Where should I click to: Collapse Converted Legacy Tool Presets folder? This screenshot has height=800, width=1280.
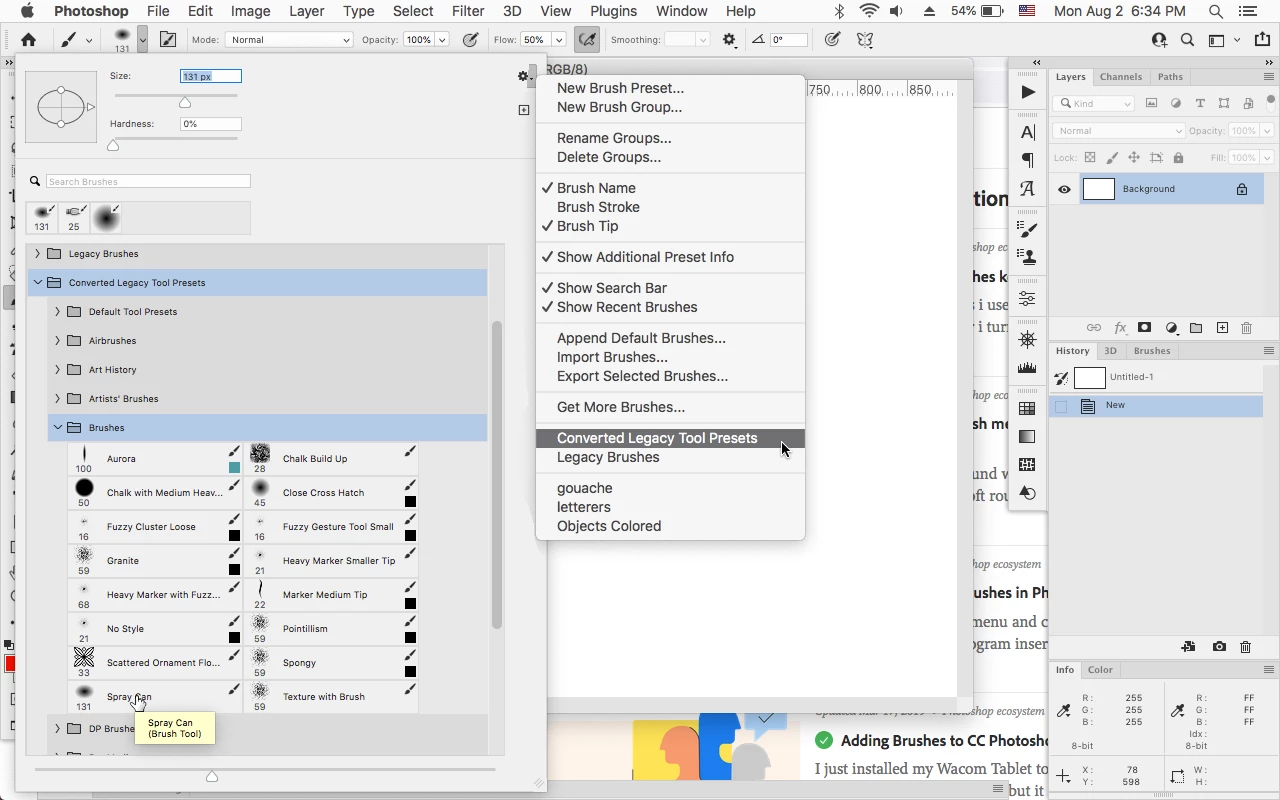pyautogui.click(x=38, y=283)
